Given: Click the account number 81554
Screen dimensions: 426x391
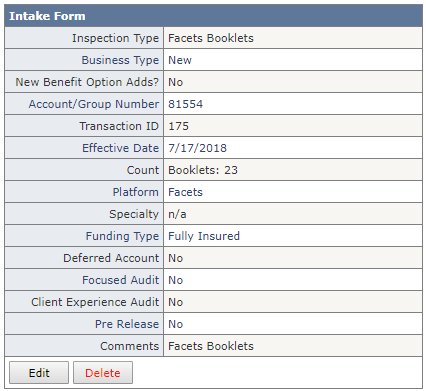Looking at the screenshot, I should pos(185,104).
